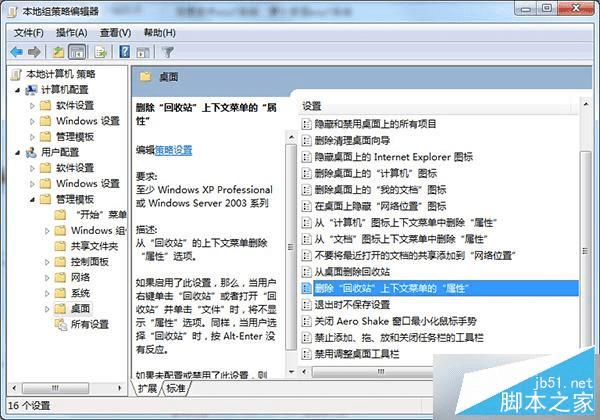600x420 pixels.
Task: Select the 桌面 tree item
Action: (80, 309)
